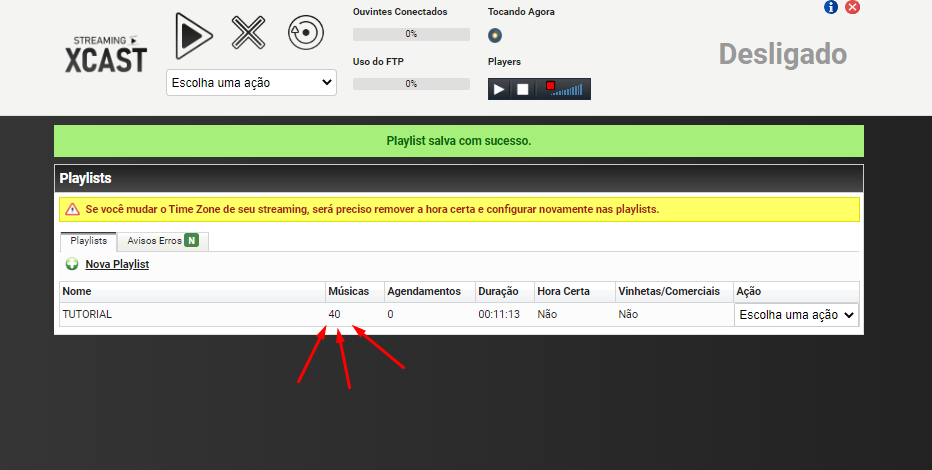Click the large play icon to start streaming
The height and width of the screenshot is (470, 932).
(194, 34)
